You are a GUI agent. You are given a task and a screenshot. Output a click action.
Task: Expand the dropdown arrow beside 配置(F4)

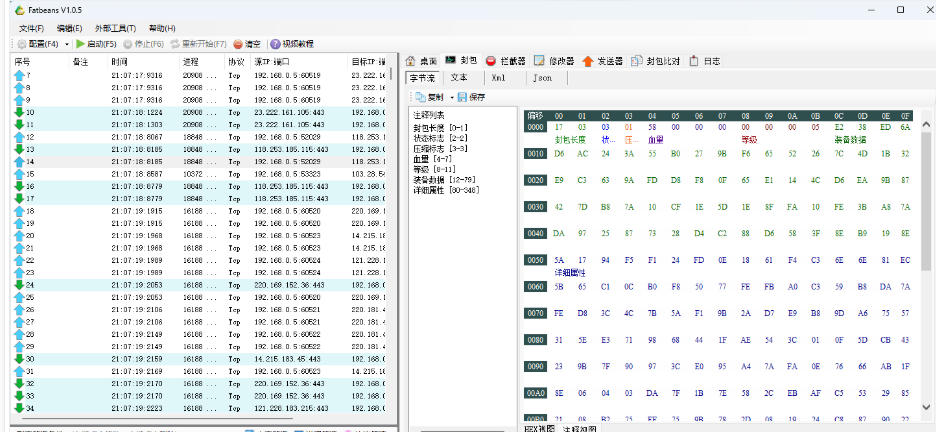(x=67, y=44)
